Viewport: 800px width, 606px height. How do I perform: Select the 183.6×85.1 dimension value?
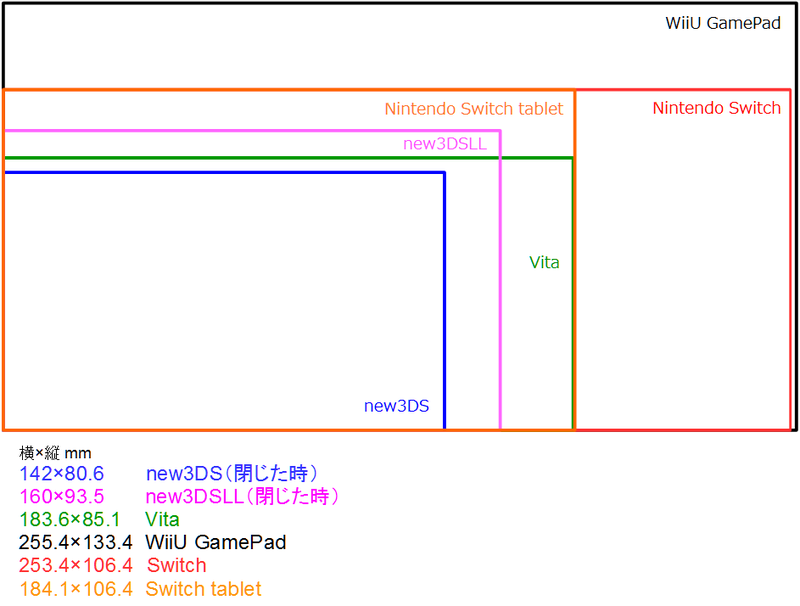click(x=69, y=519)
